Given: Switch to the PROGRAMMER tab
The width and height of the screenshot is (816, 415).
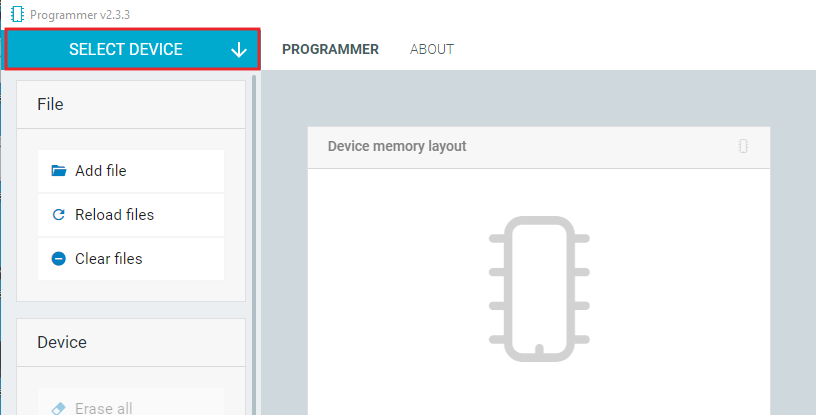Looking at the screenshot, I should [330, 49].
